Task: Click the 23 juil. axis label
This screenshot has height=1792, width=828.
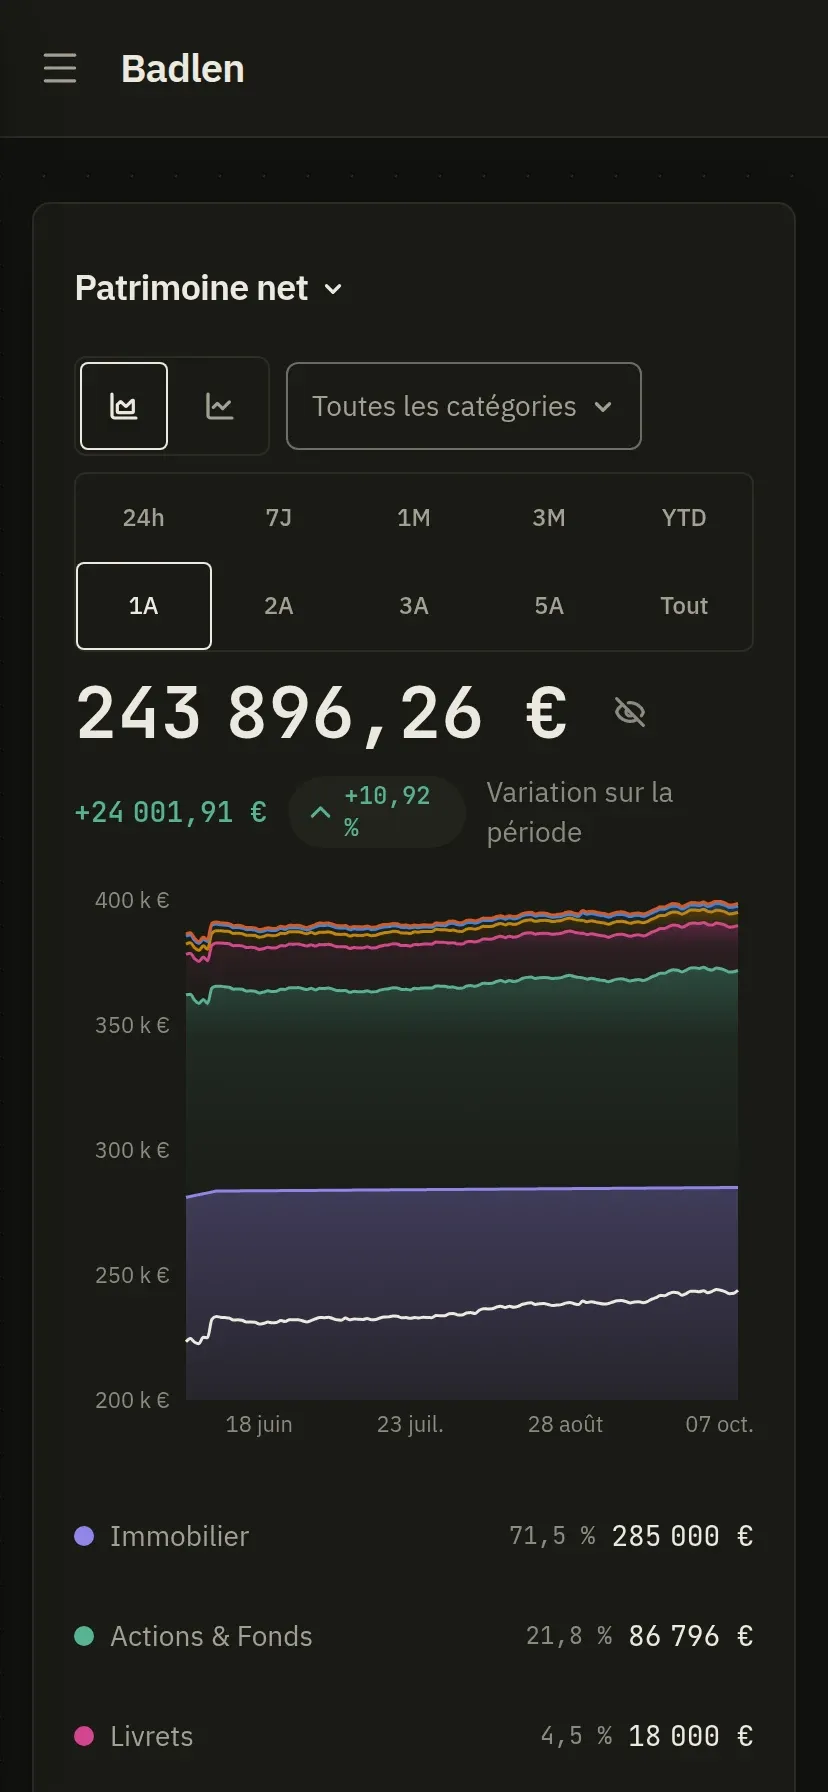Action: coord(410,1424)
